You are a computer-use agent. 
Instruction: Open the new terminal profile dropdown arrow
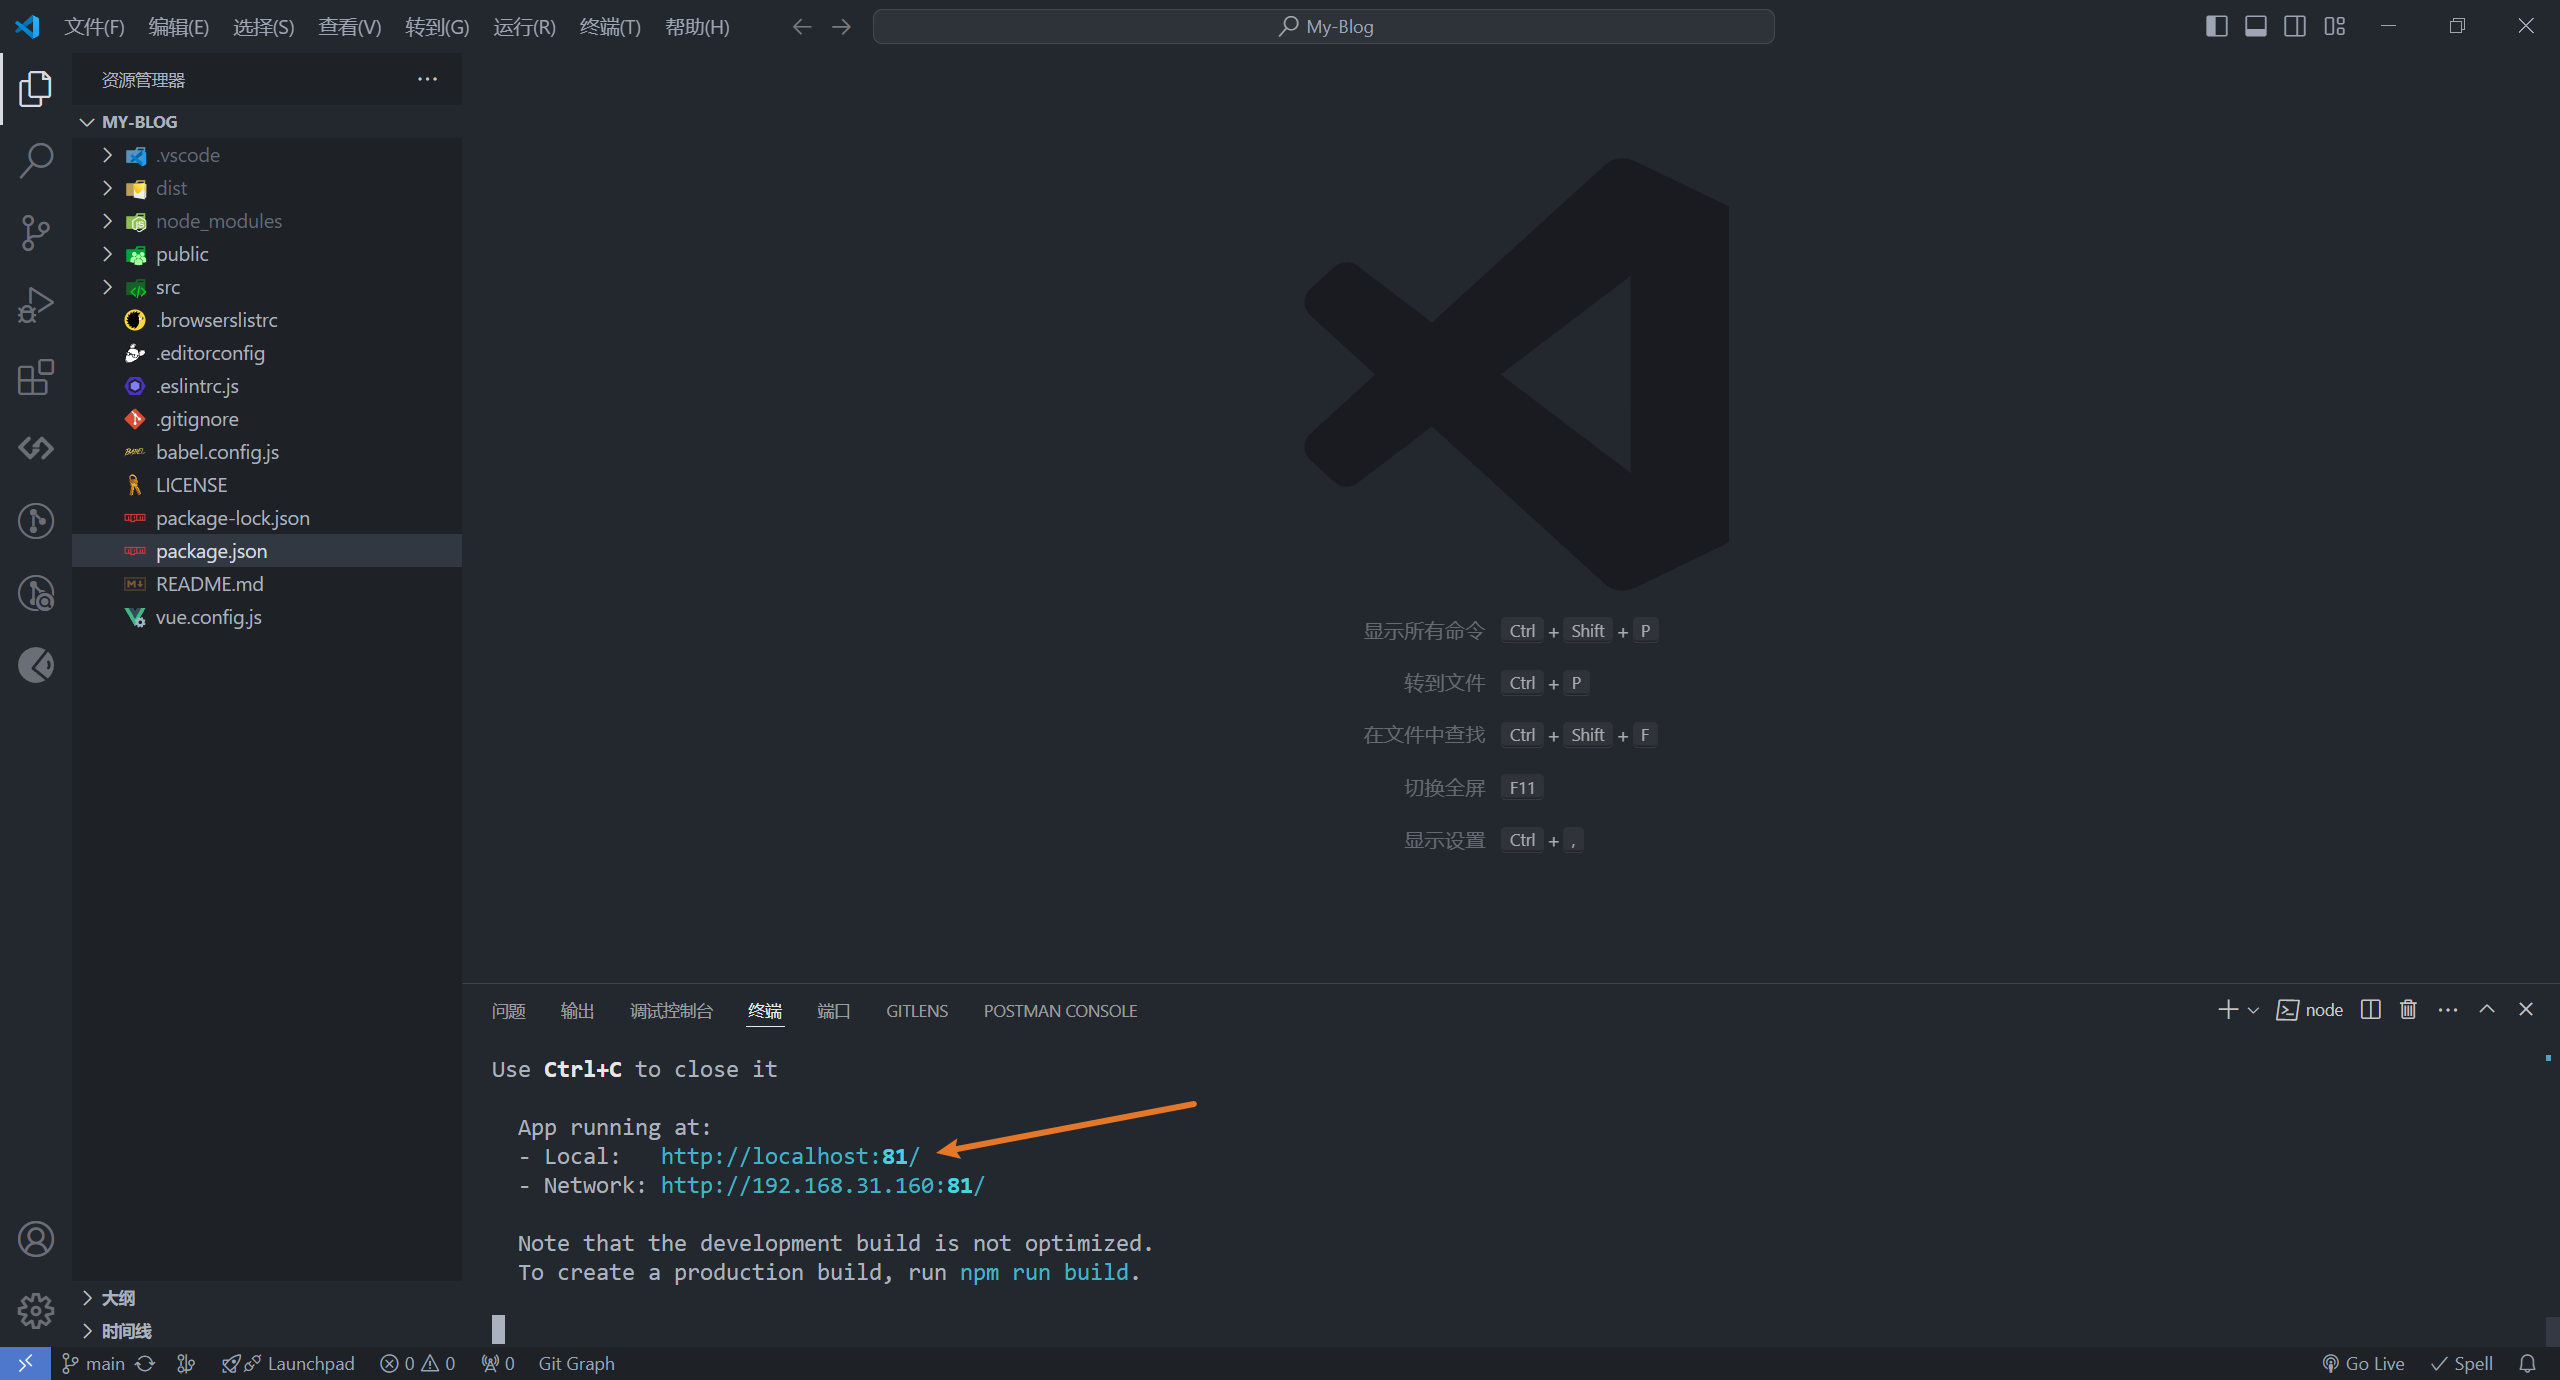pos(2253,1010)
